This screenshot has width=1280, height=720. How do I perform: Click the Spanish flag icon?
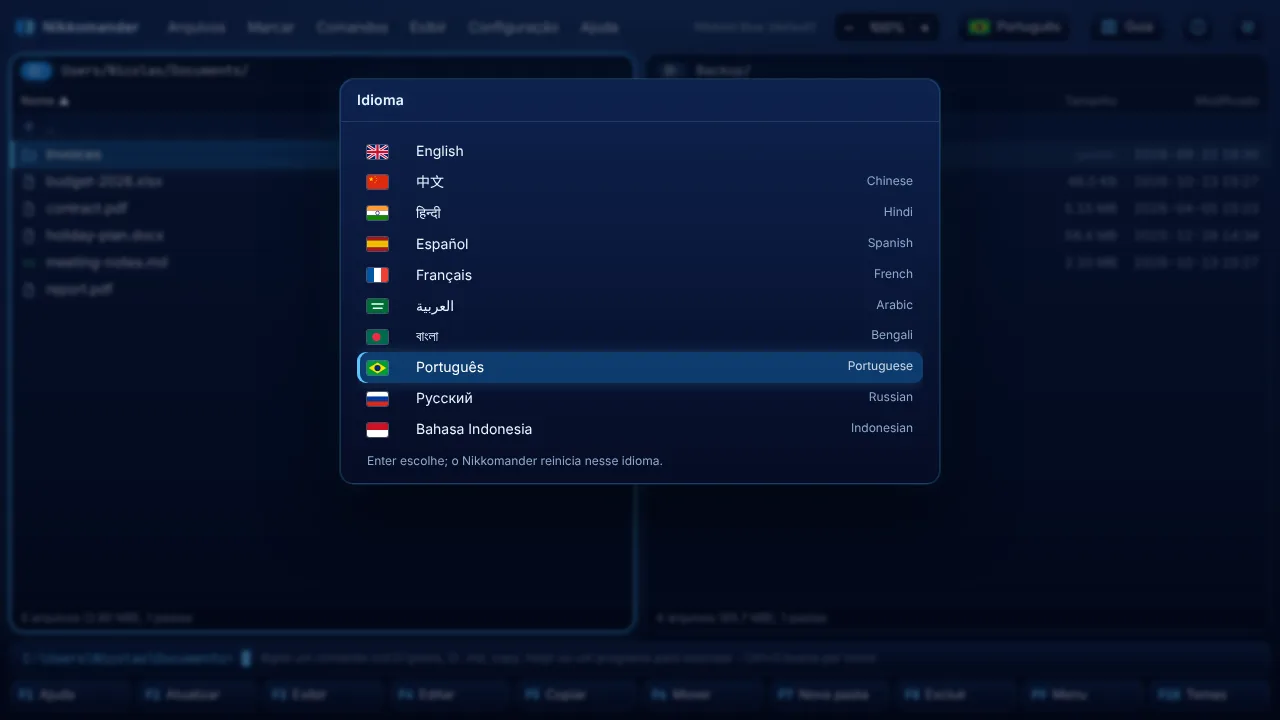377,244
